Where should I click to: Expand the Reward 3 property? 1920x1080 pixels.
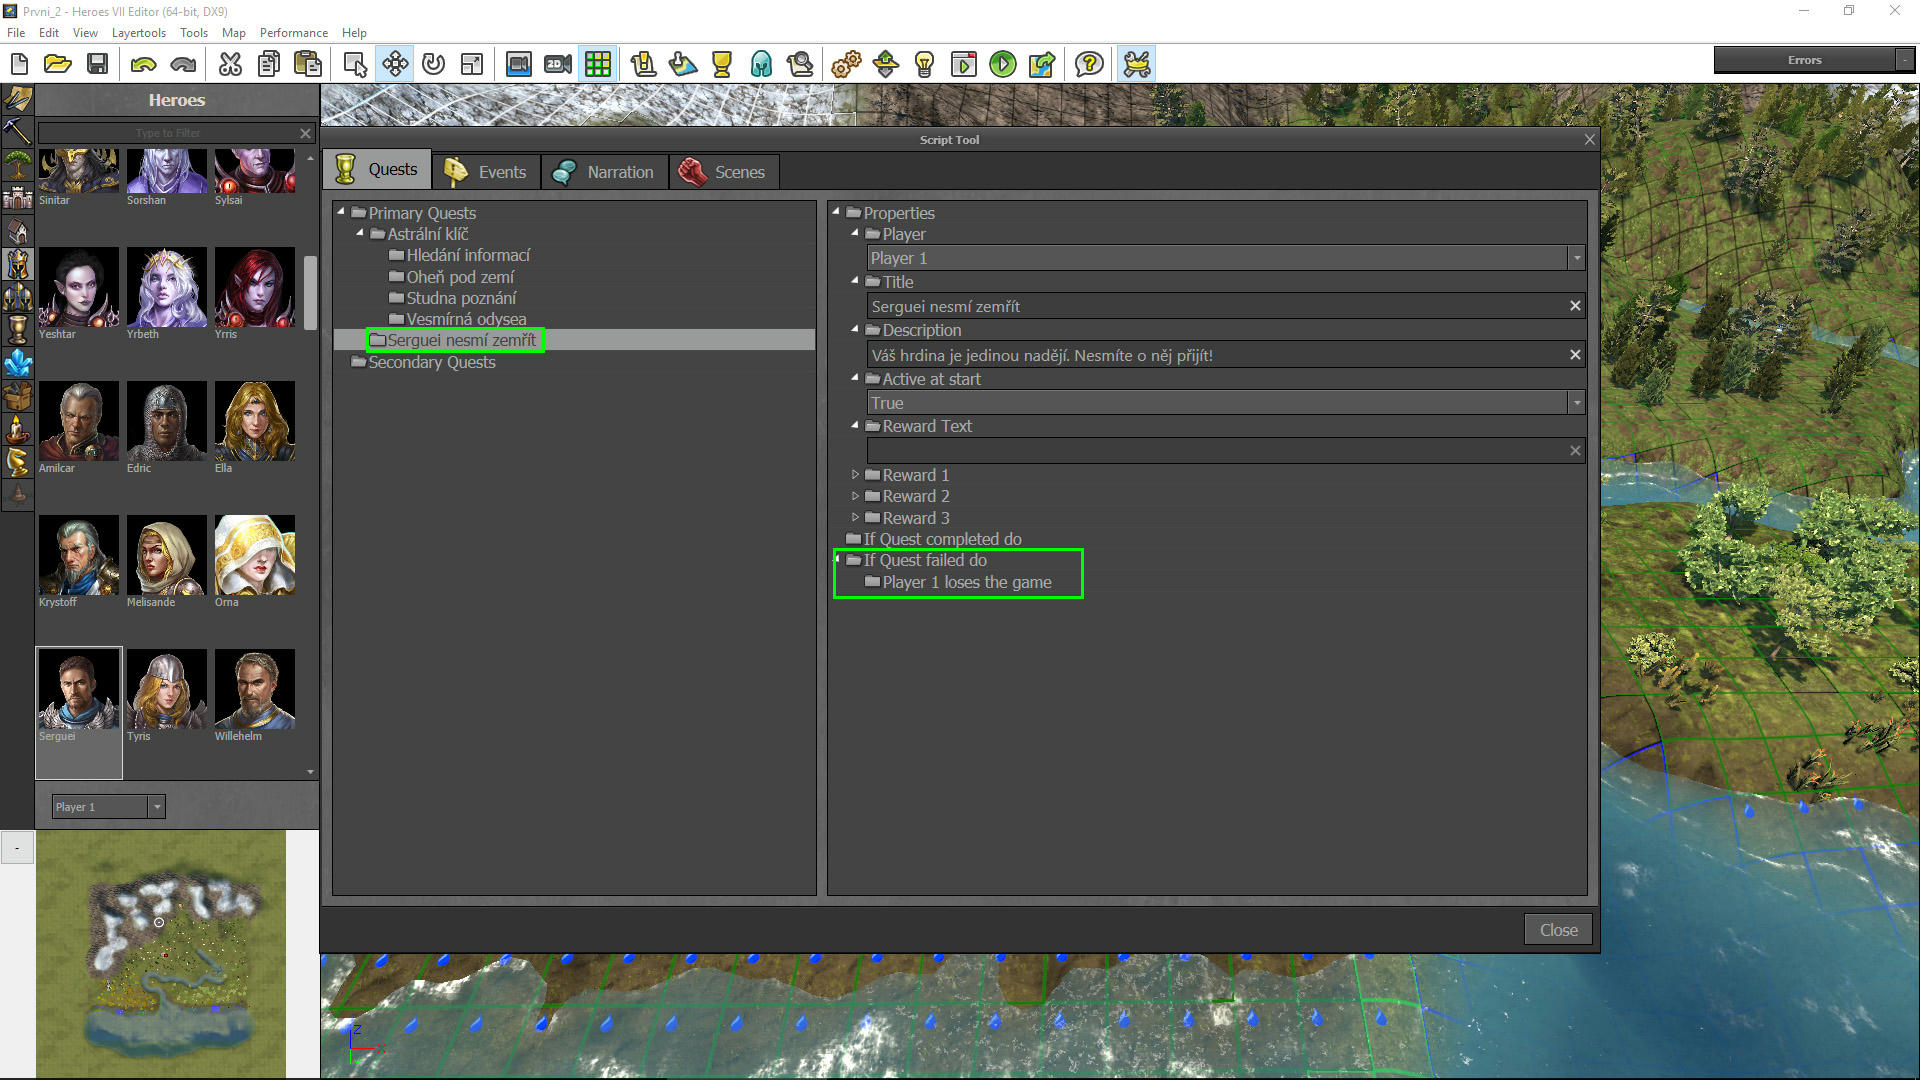pyautogui.click(x=855, y=518)
